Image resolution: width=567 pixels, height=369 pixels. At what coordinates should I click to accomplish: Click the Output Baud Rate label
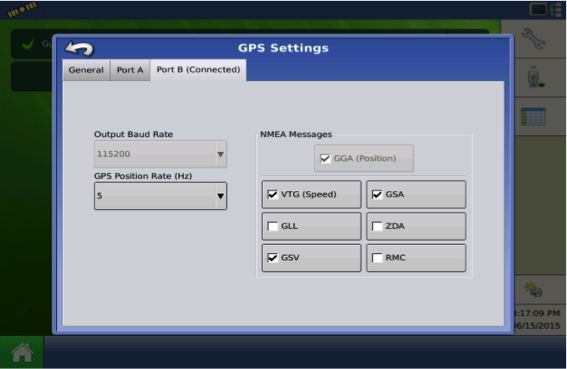pos(133,134)
